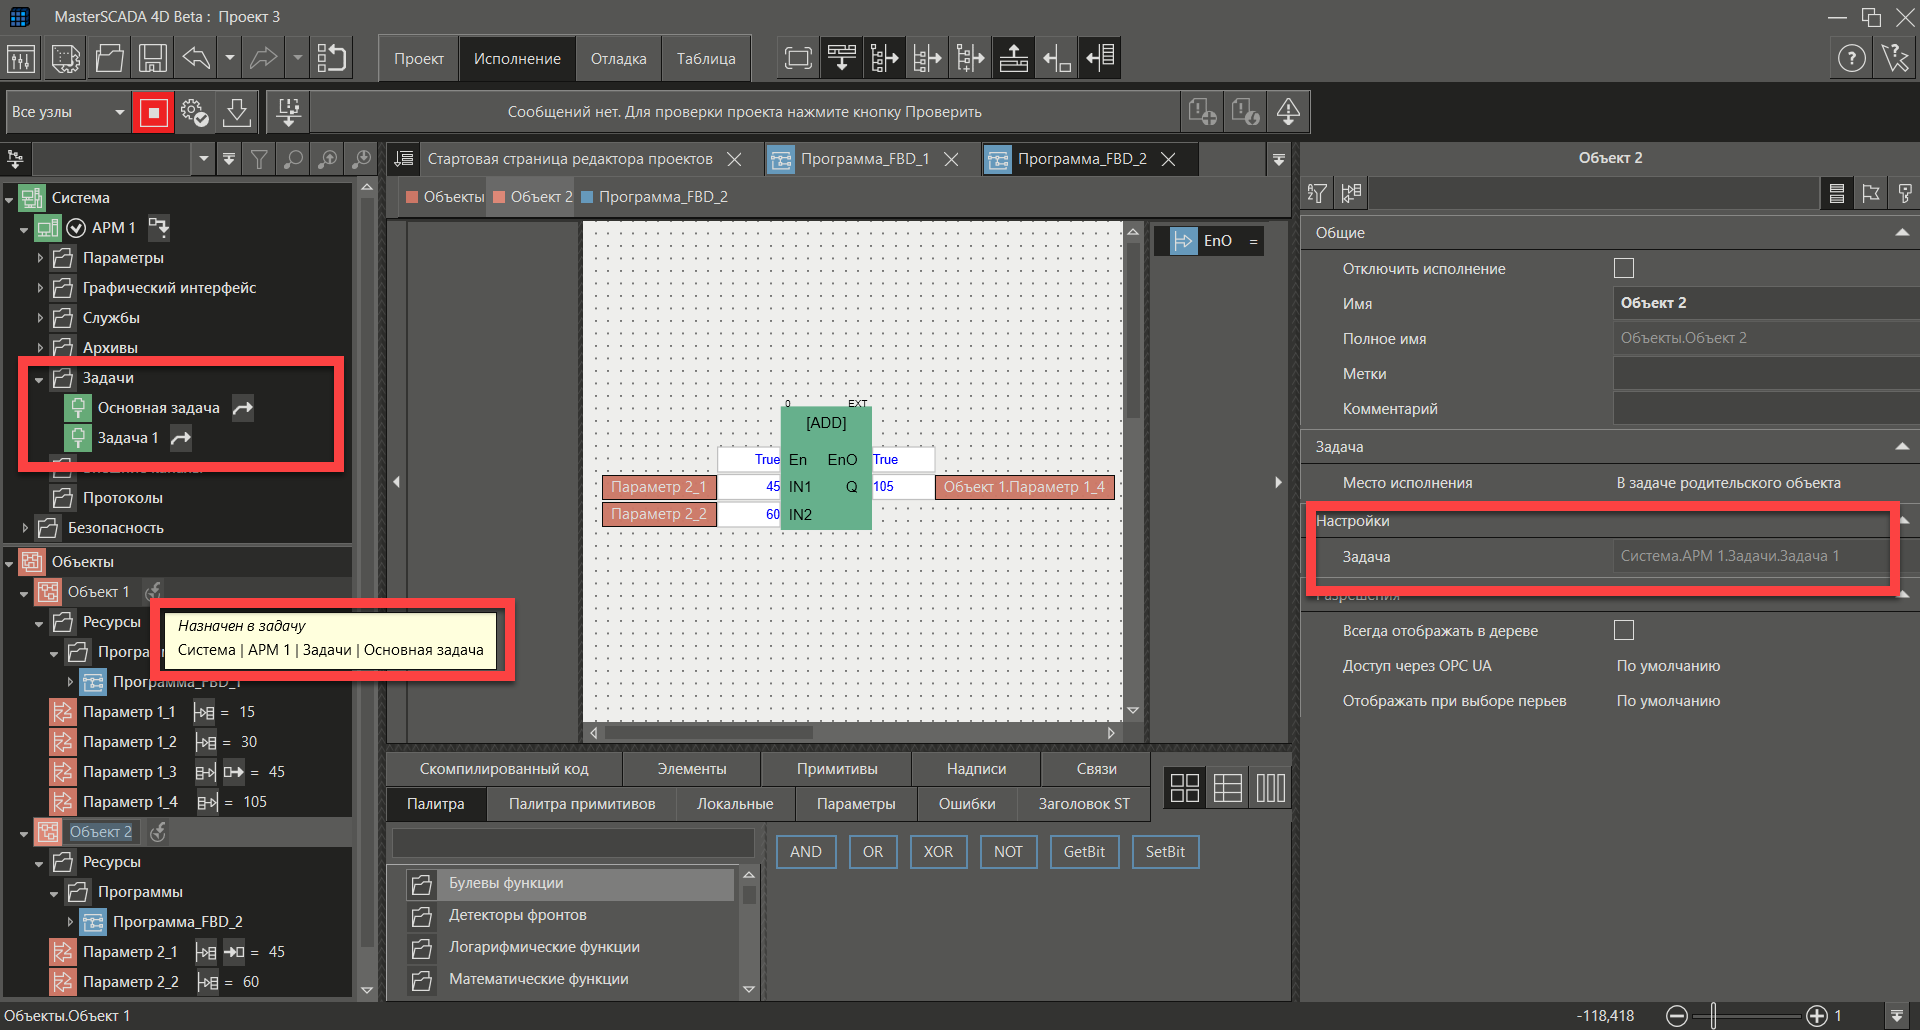Toggle the Отключить исполнение checkbox
This screenshot has height=1030, width=1920.
click(x=1624, y=268)
